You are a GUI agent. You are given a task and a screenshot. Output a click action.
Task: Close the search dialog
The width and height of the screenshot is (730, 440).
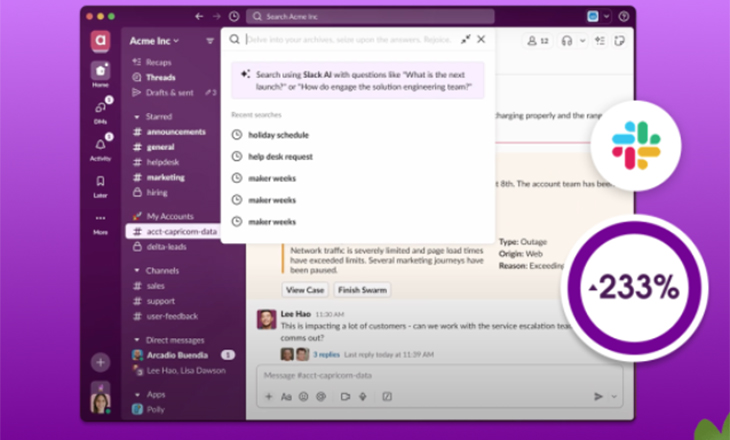[x=481, y=39]
